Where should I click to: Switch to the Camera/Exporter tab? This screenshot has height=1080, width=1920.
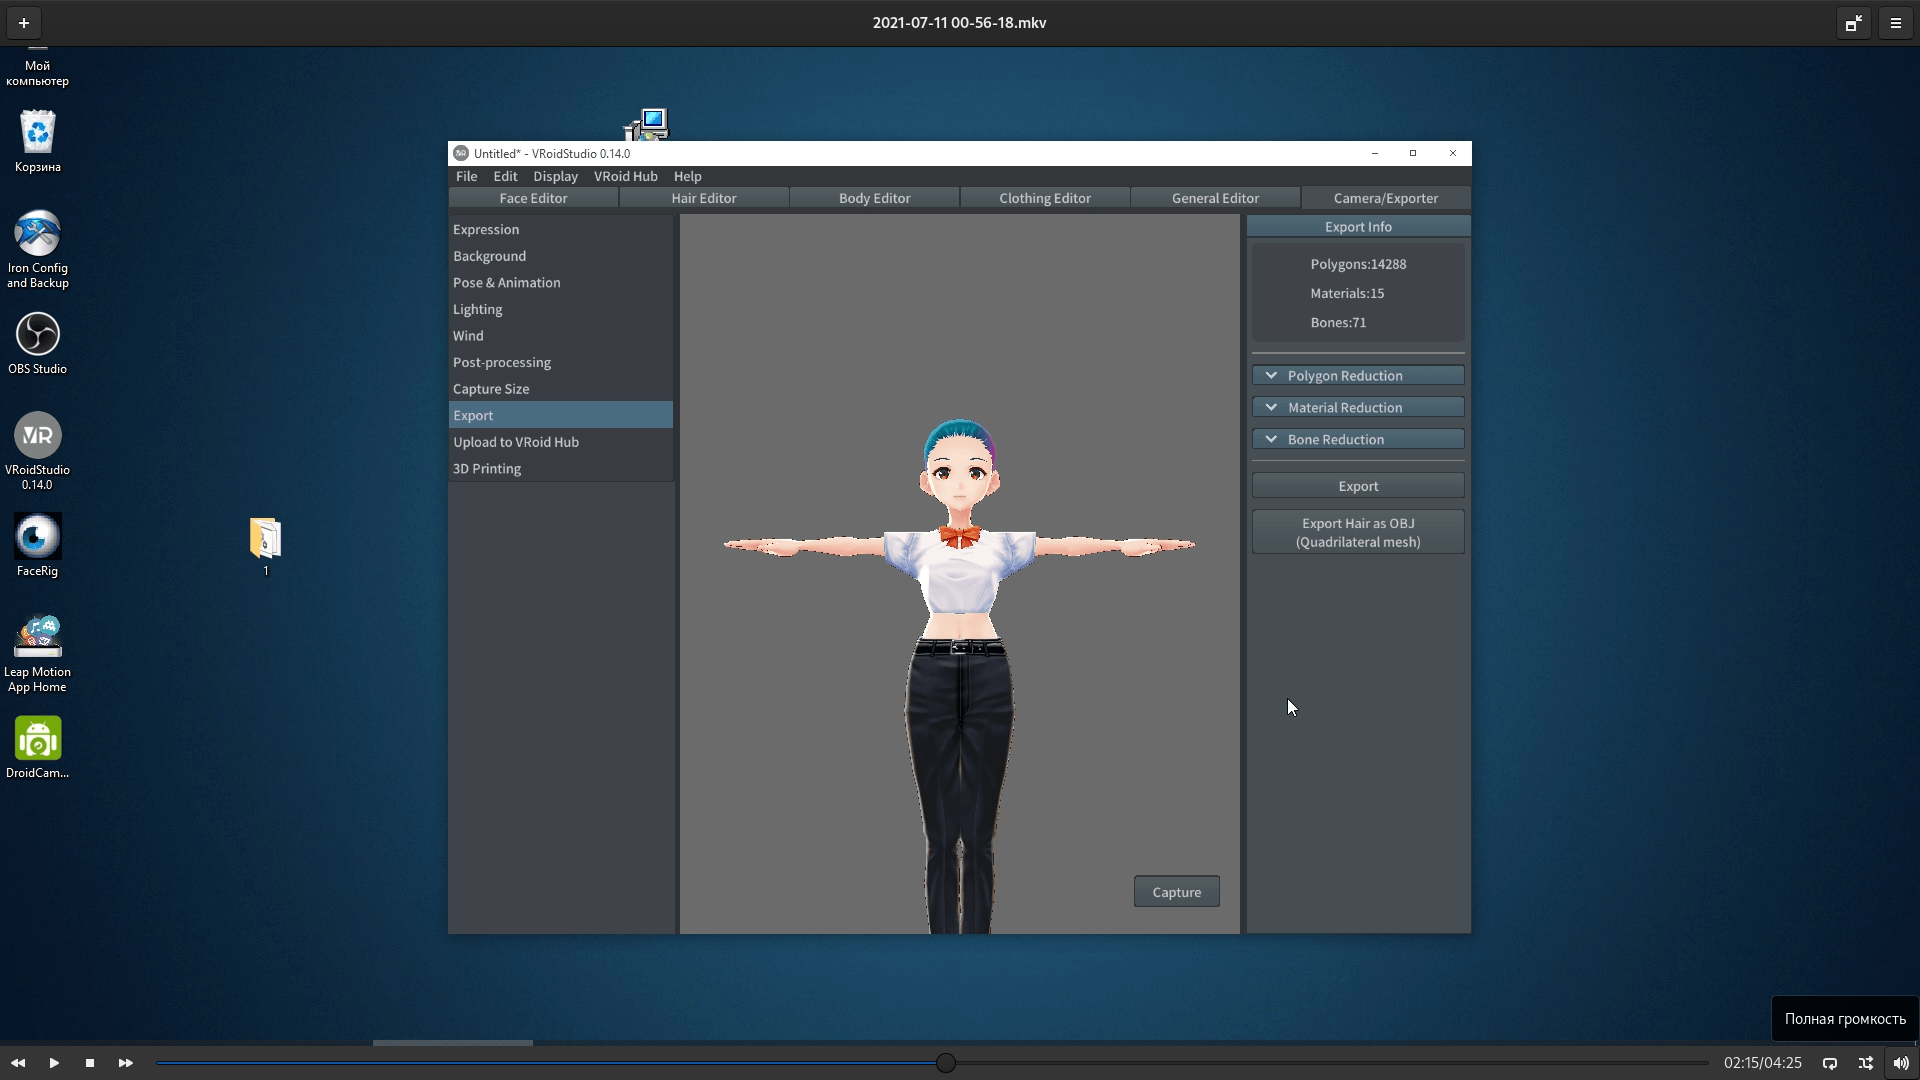(1386, 198)
